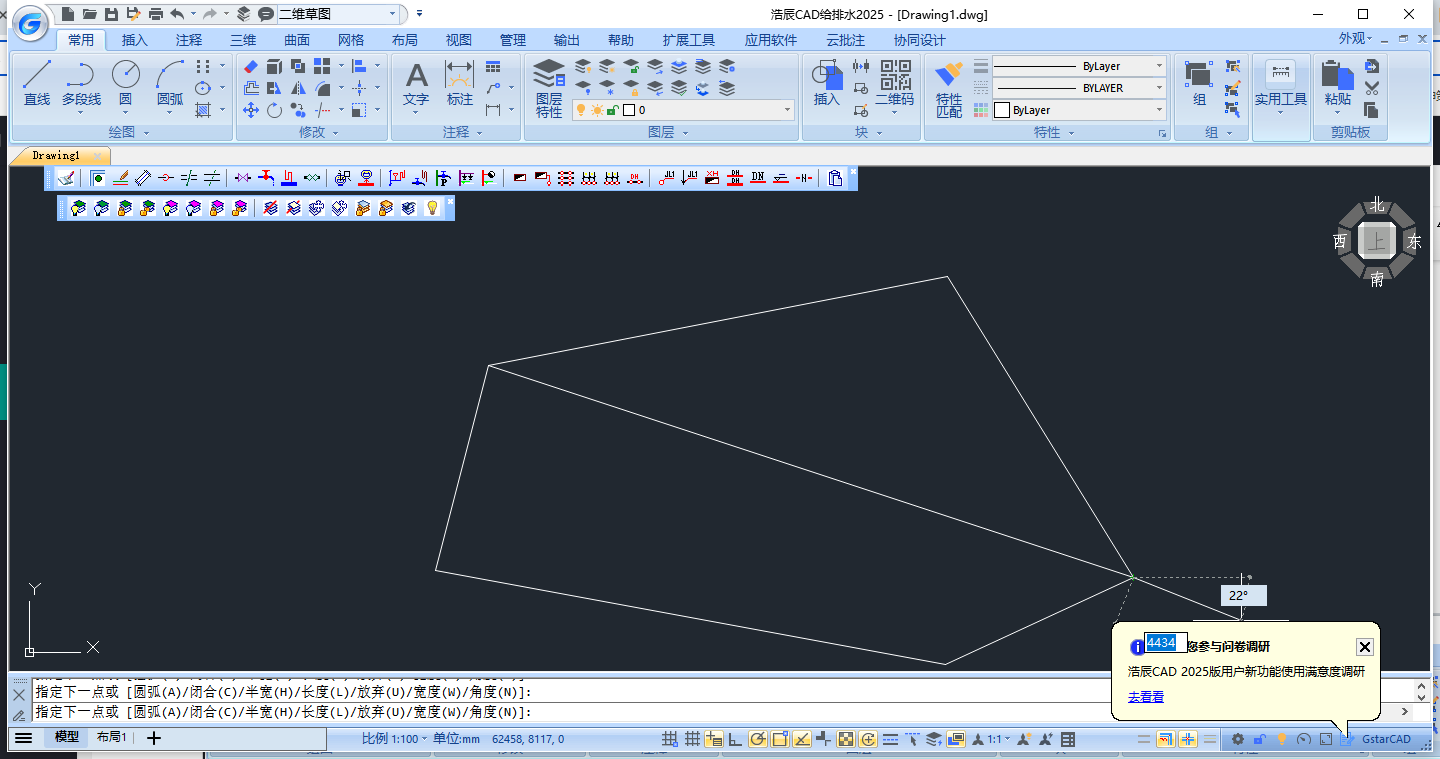Click the 特性匹配 match properties tool

[x=949, y=88]
